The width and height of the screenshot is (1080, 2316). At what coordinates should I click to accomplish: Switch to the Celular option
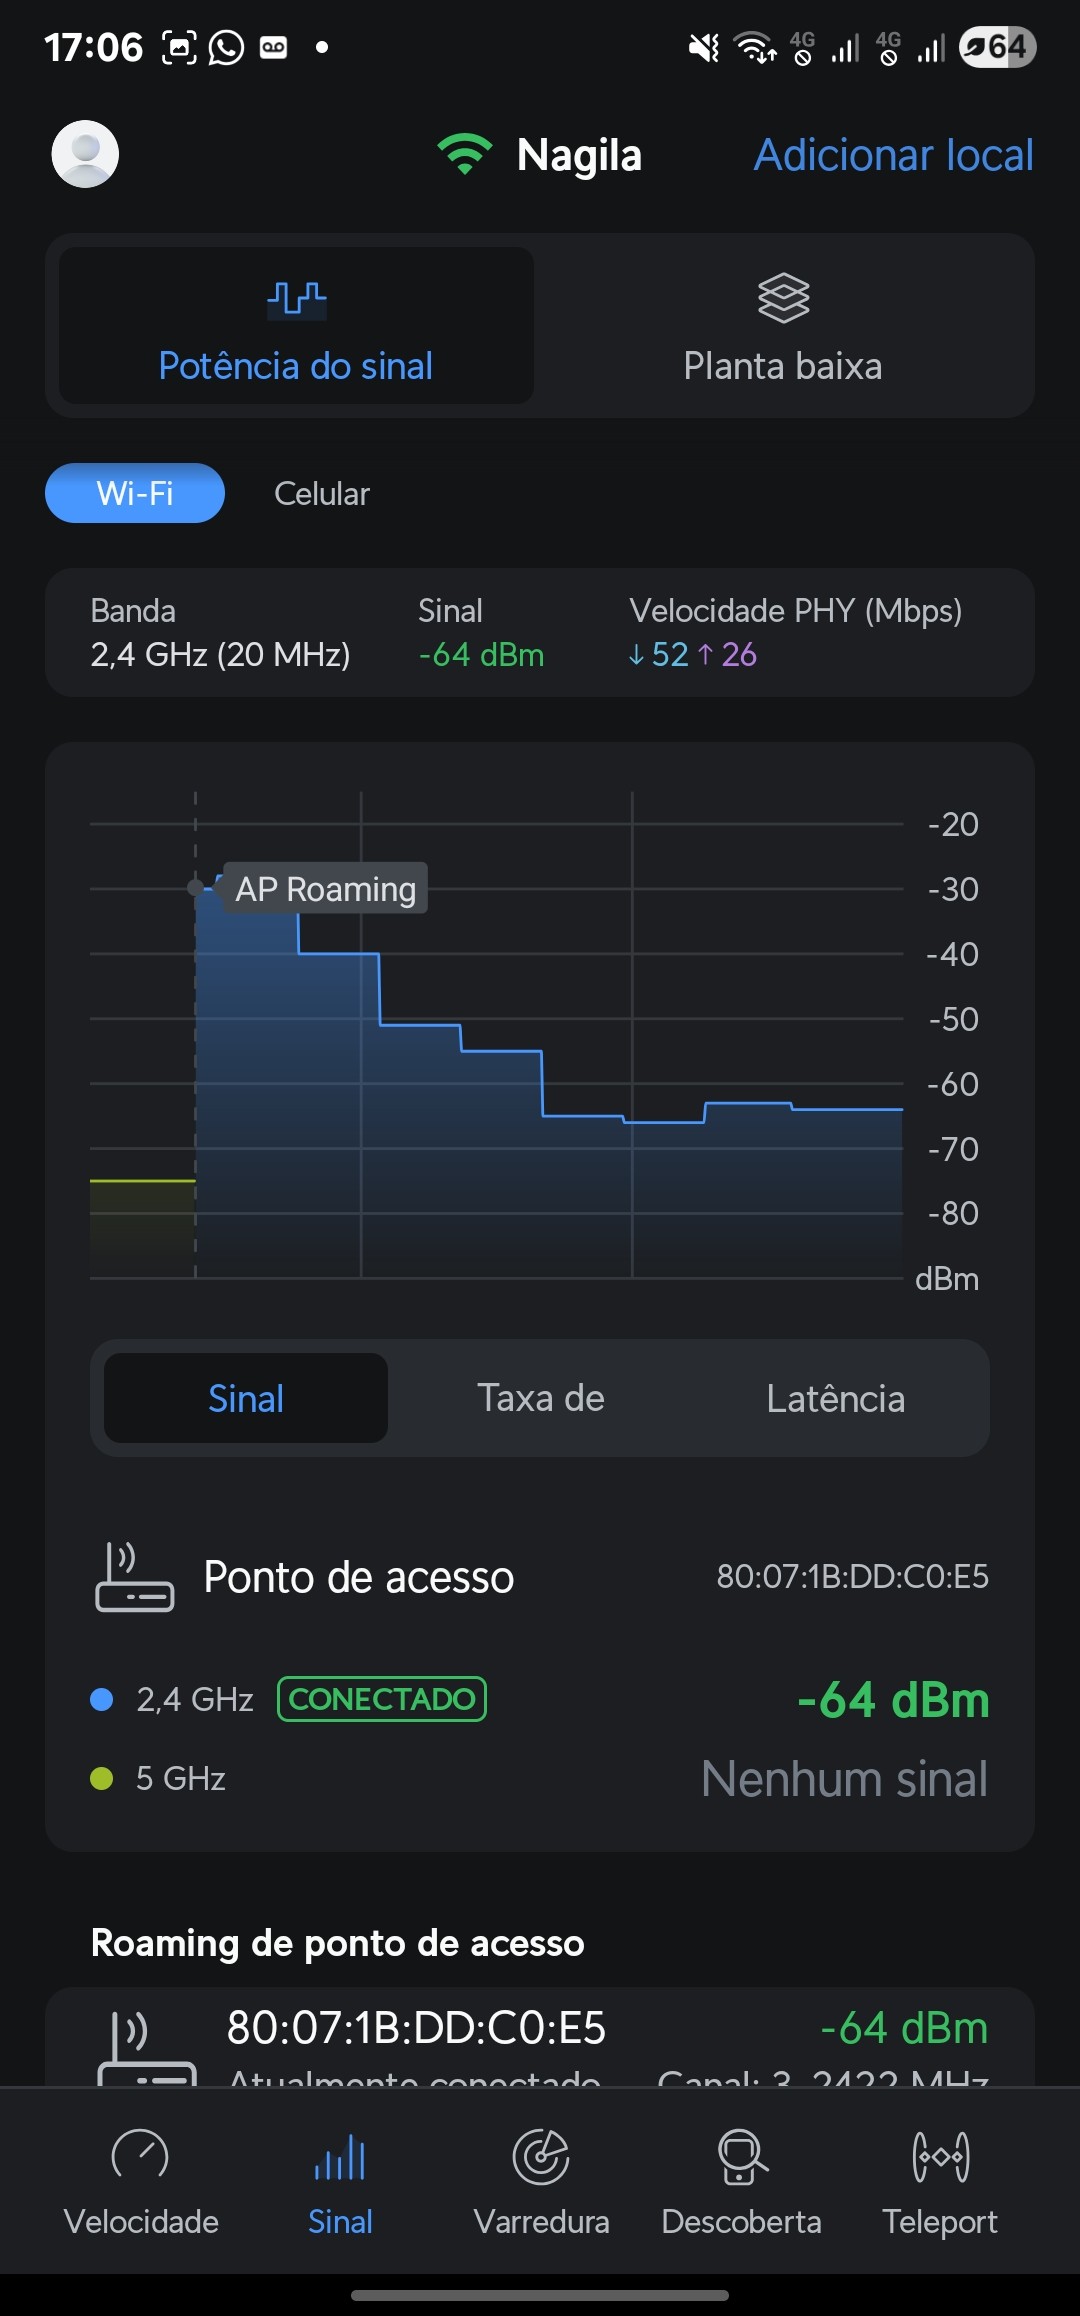tap(322, 494)
